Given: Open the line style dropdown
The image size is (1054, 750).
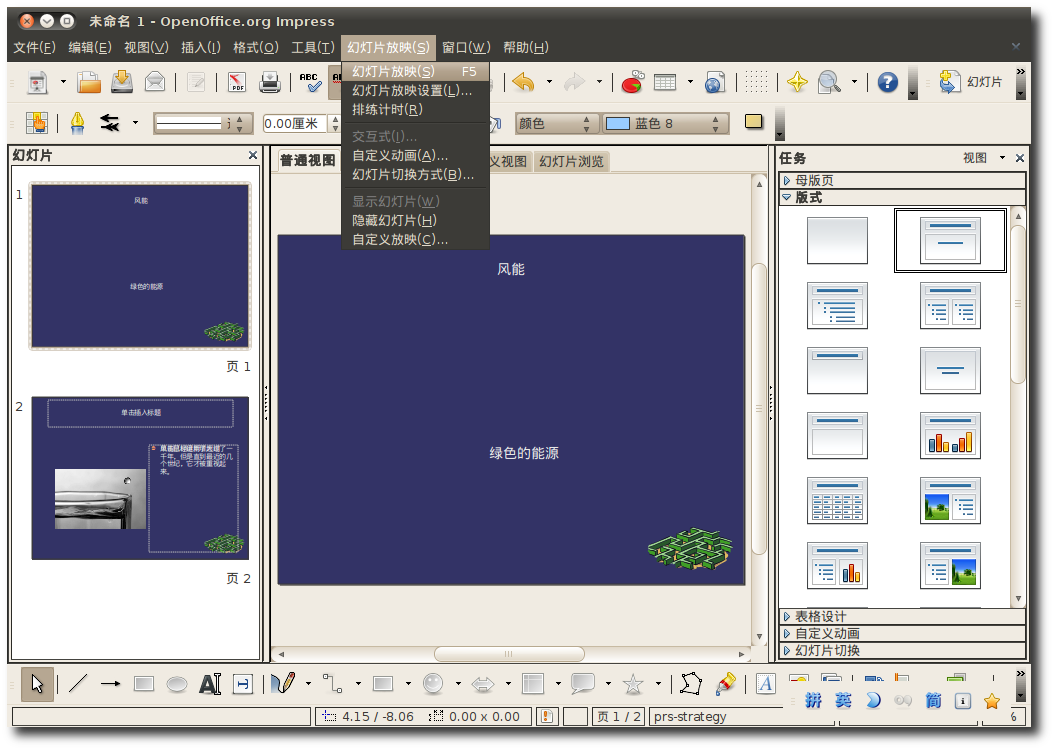Looking at the screenshot, I should pyautogui.click(x=202, y=124).
